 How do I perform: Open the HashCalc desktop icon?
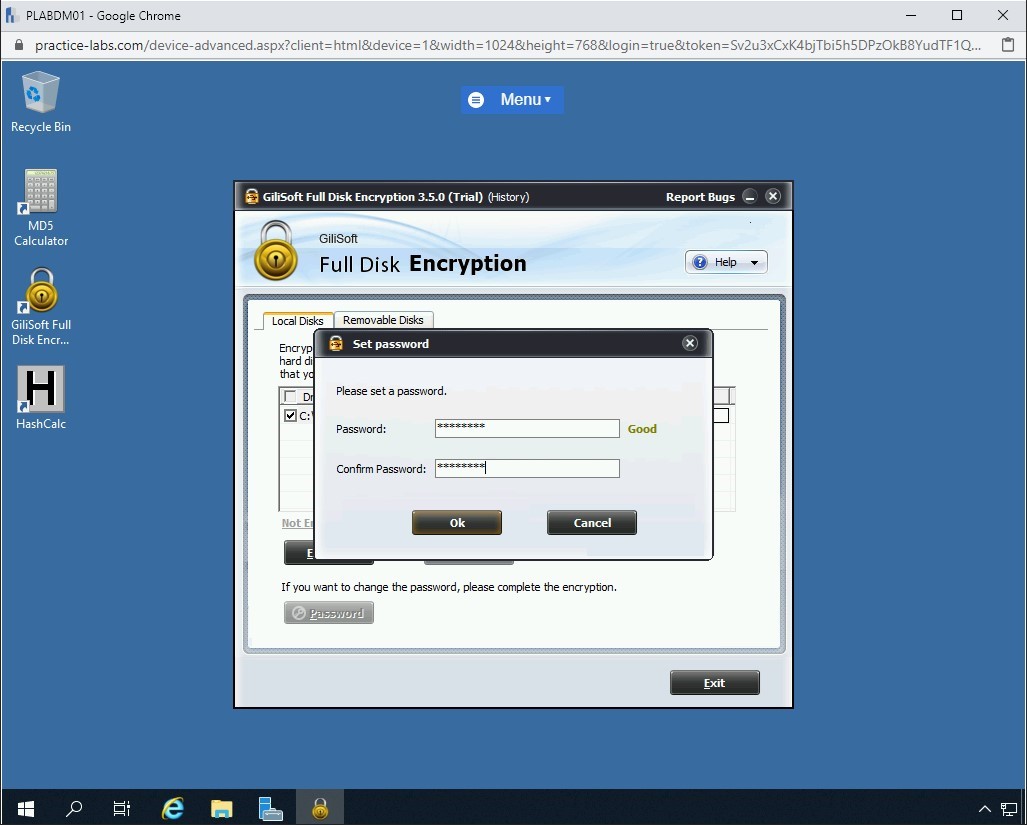pos(41,397)
